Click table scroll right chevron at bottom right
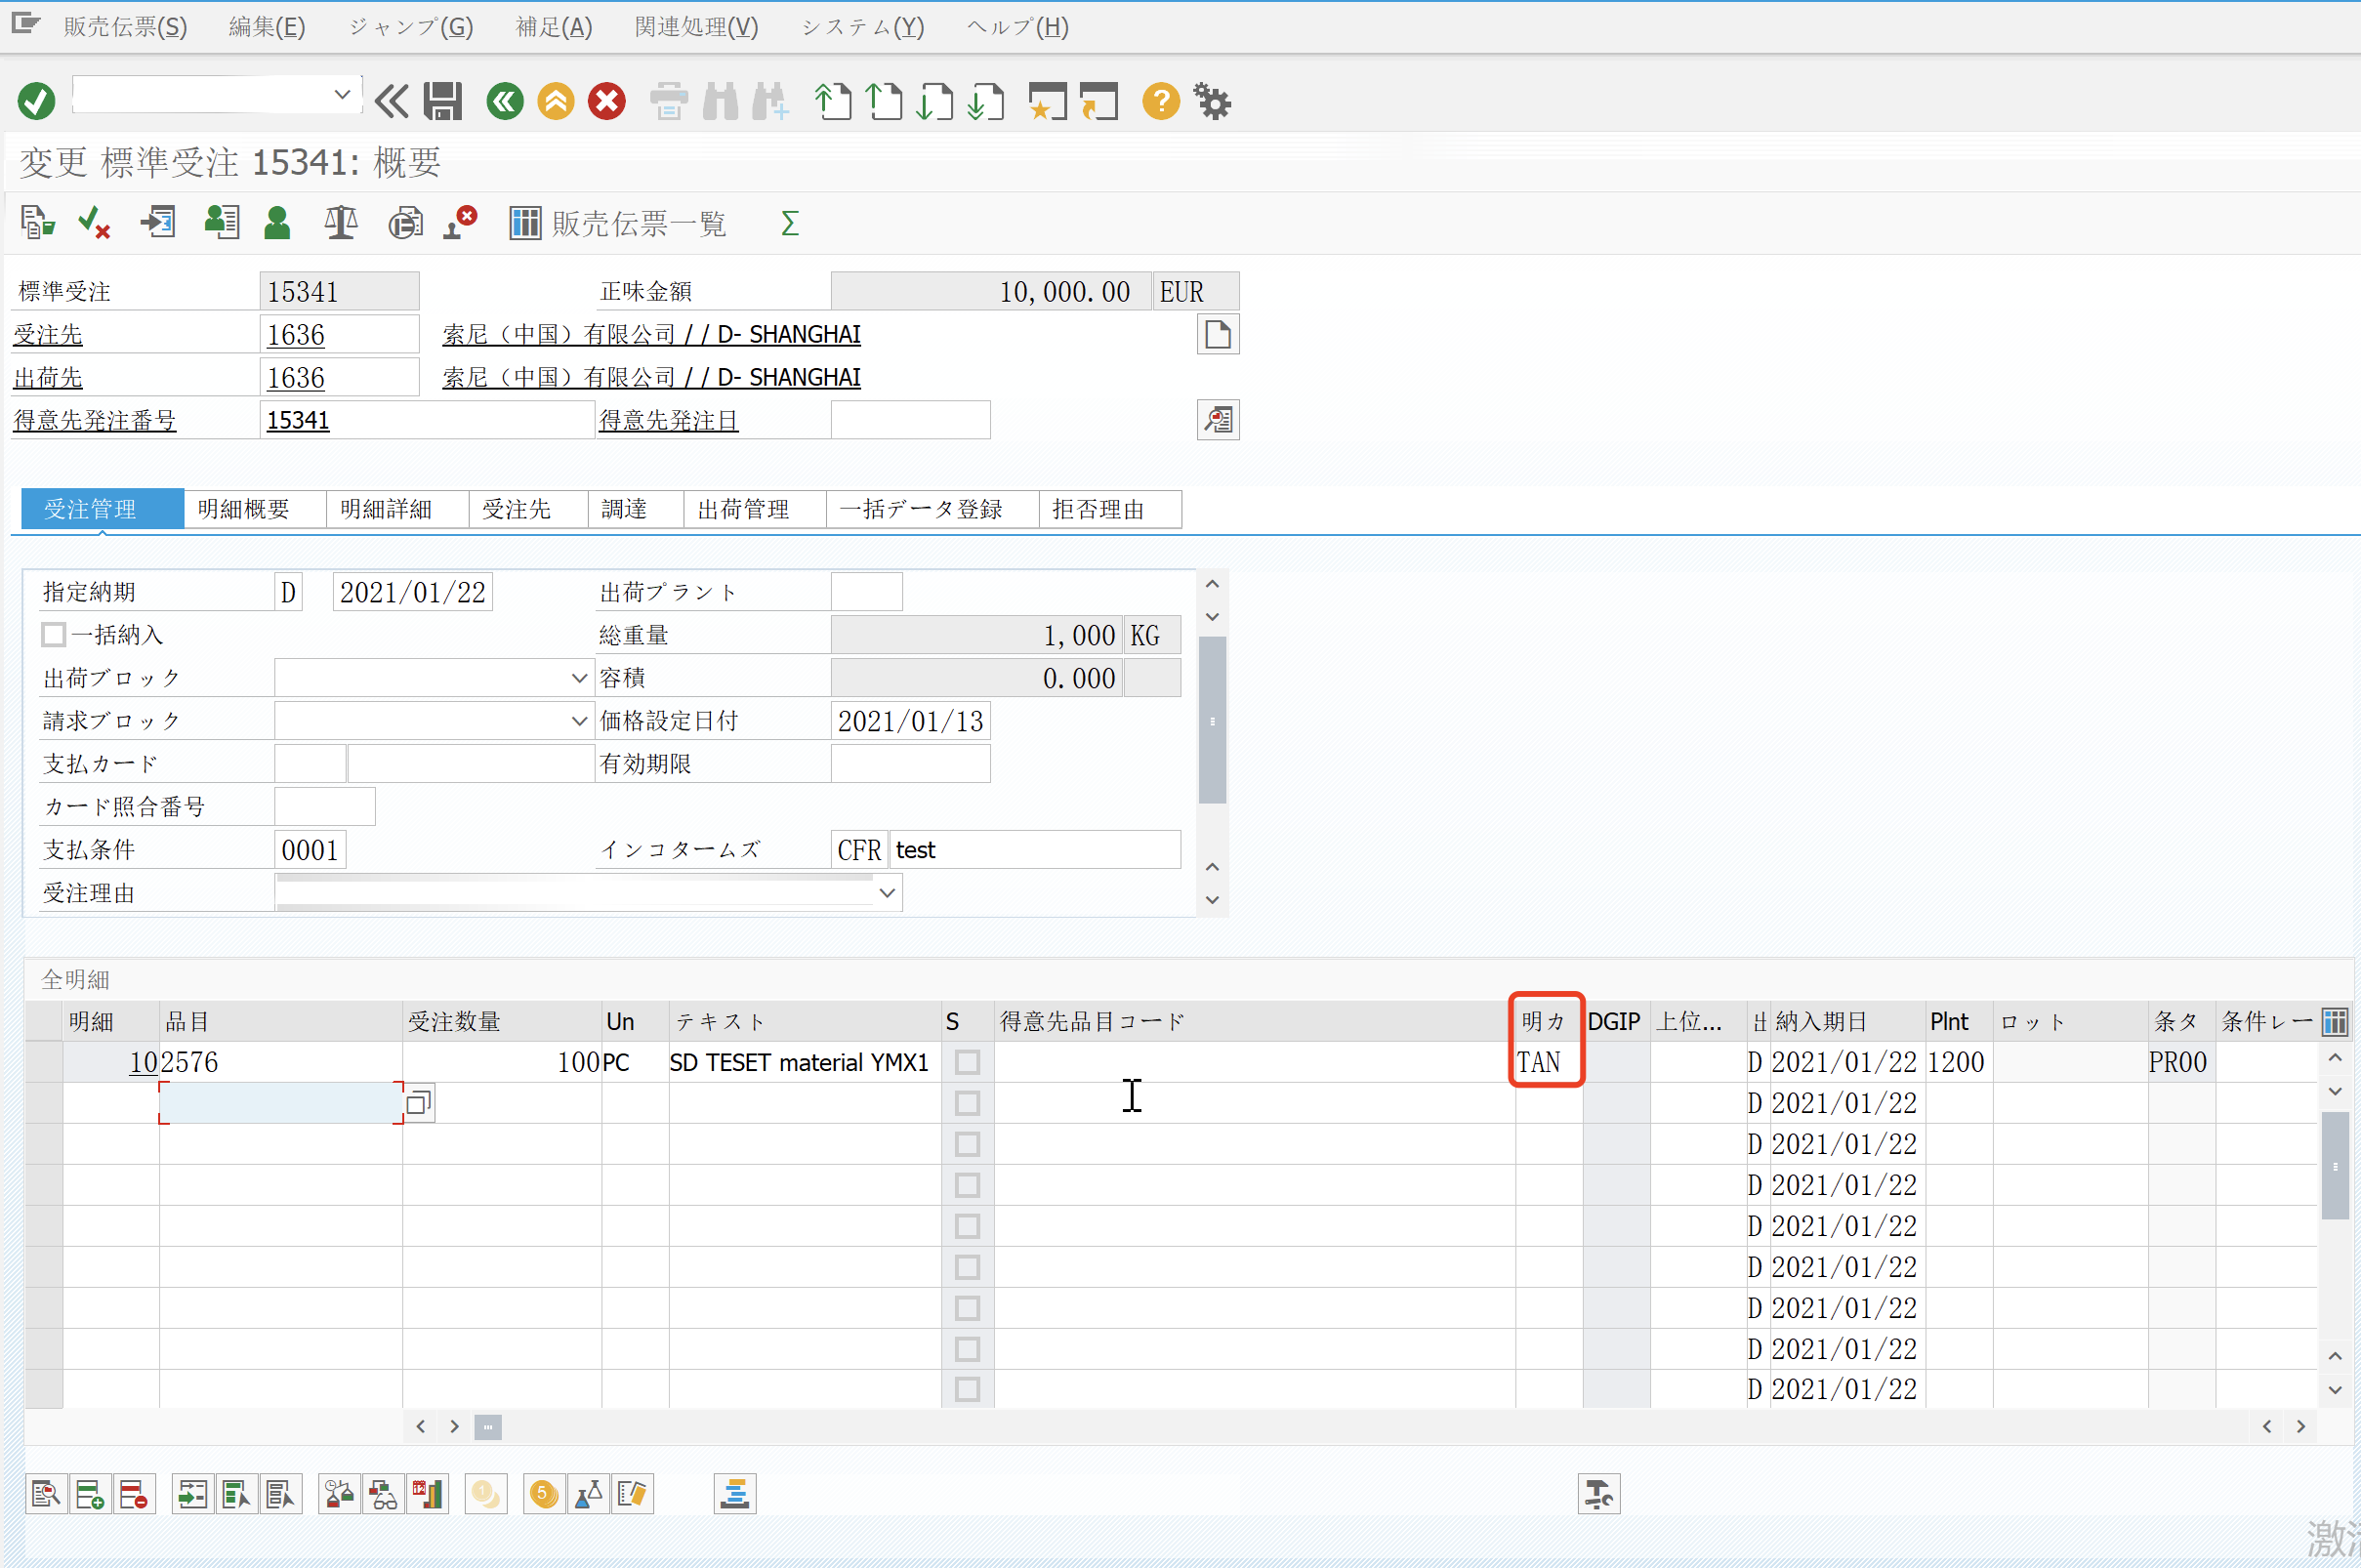The height and width of the screenshot is (1568, 2361). [2301, 1427]
